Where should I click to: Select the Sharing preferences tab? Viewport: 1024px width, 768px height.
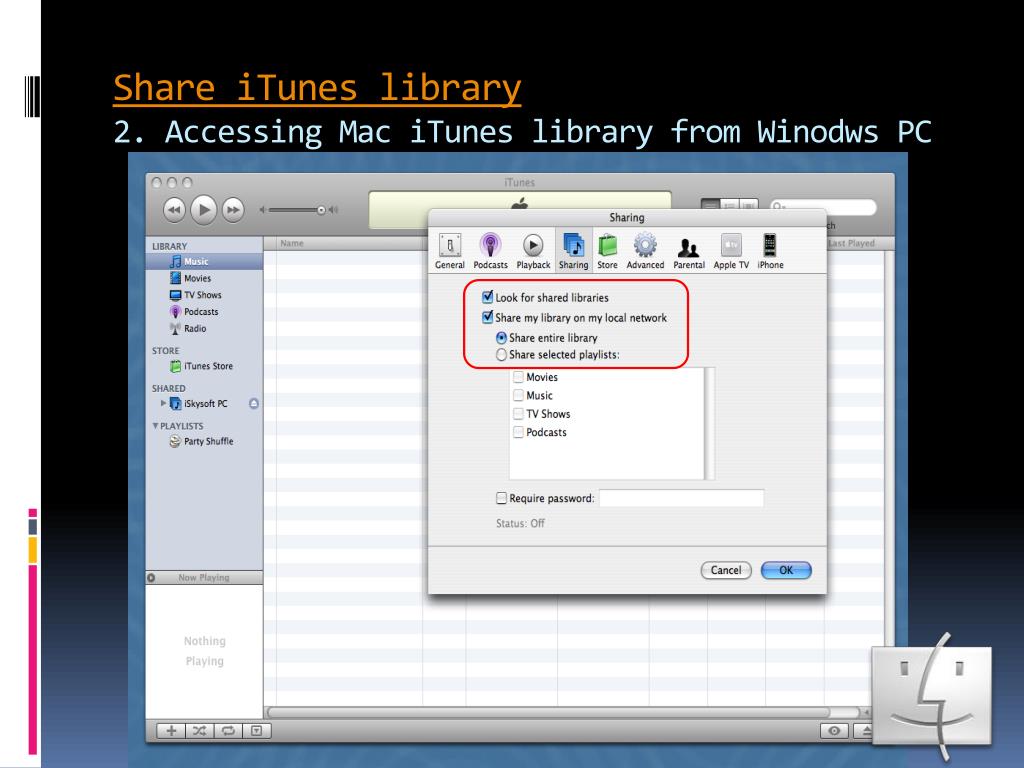(x=573, y=251)
